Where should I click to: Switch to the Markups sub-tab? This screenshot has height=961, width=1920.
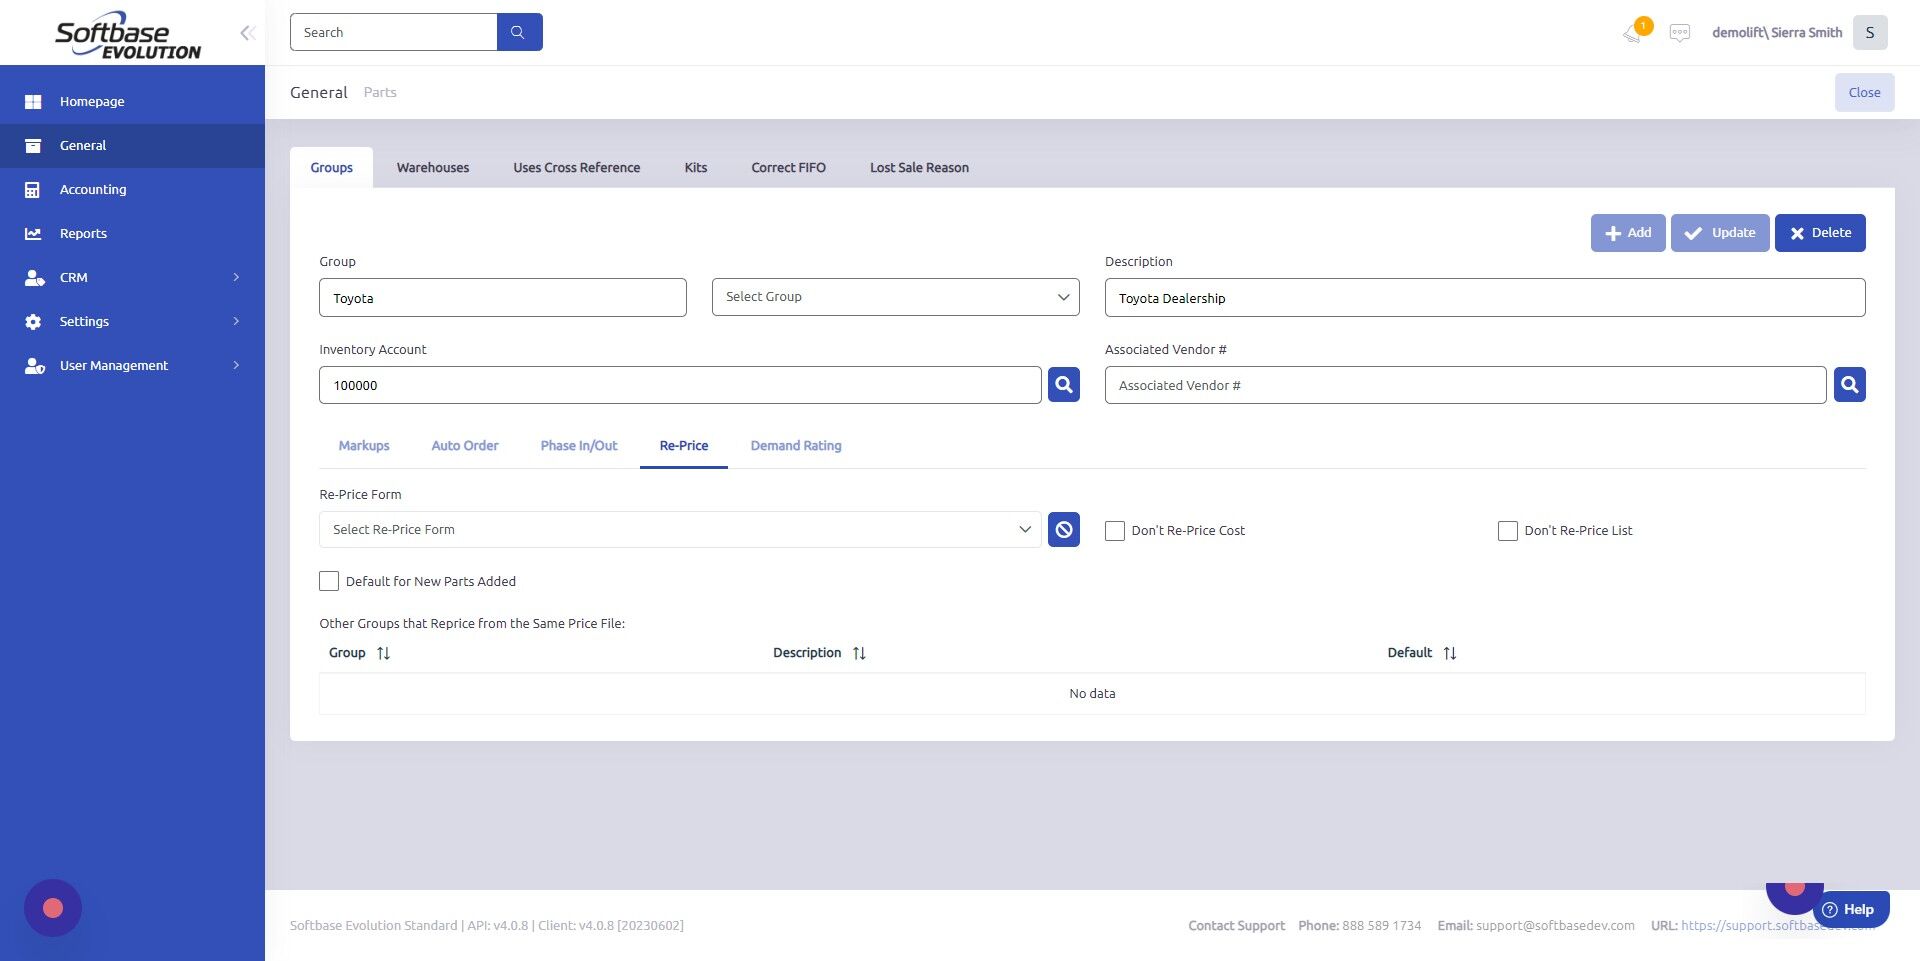[364, 446]
